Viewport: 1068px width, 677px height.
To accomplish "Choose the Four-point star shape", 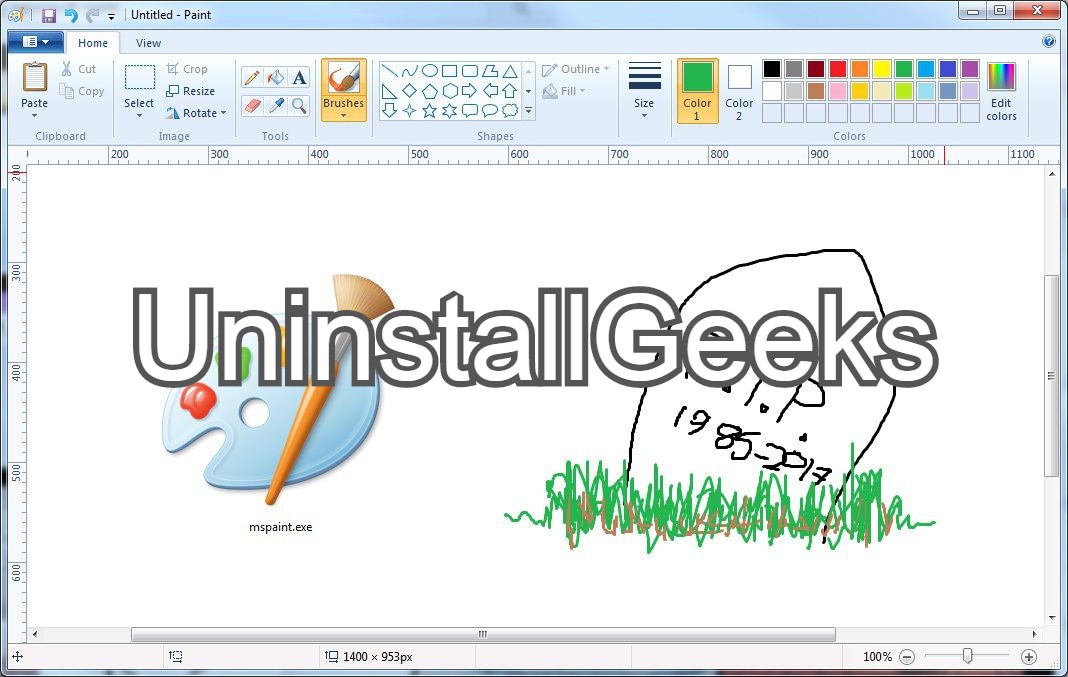I will (409, 110).
